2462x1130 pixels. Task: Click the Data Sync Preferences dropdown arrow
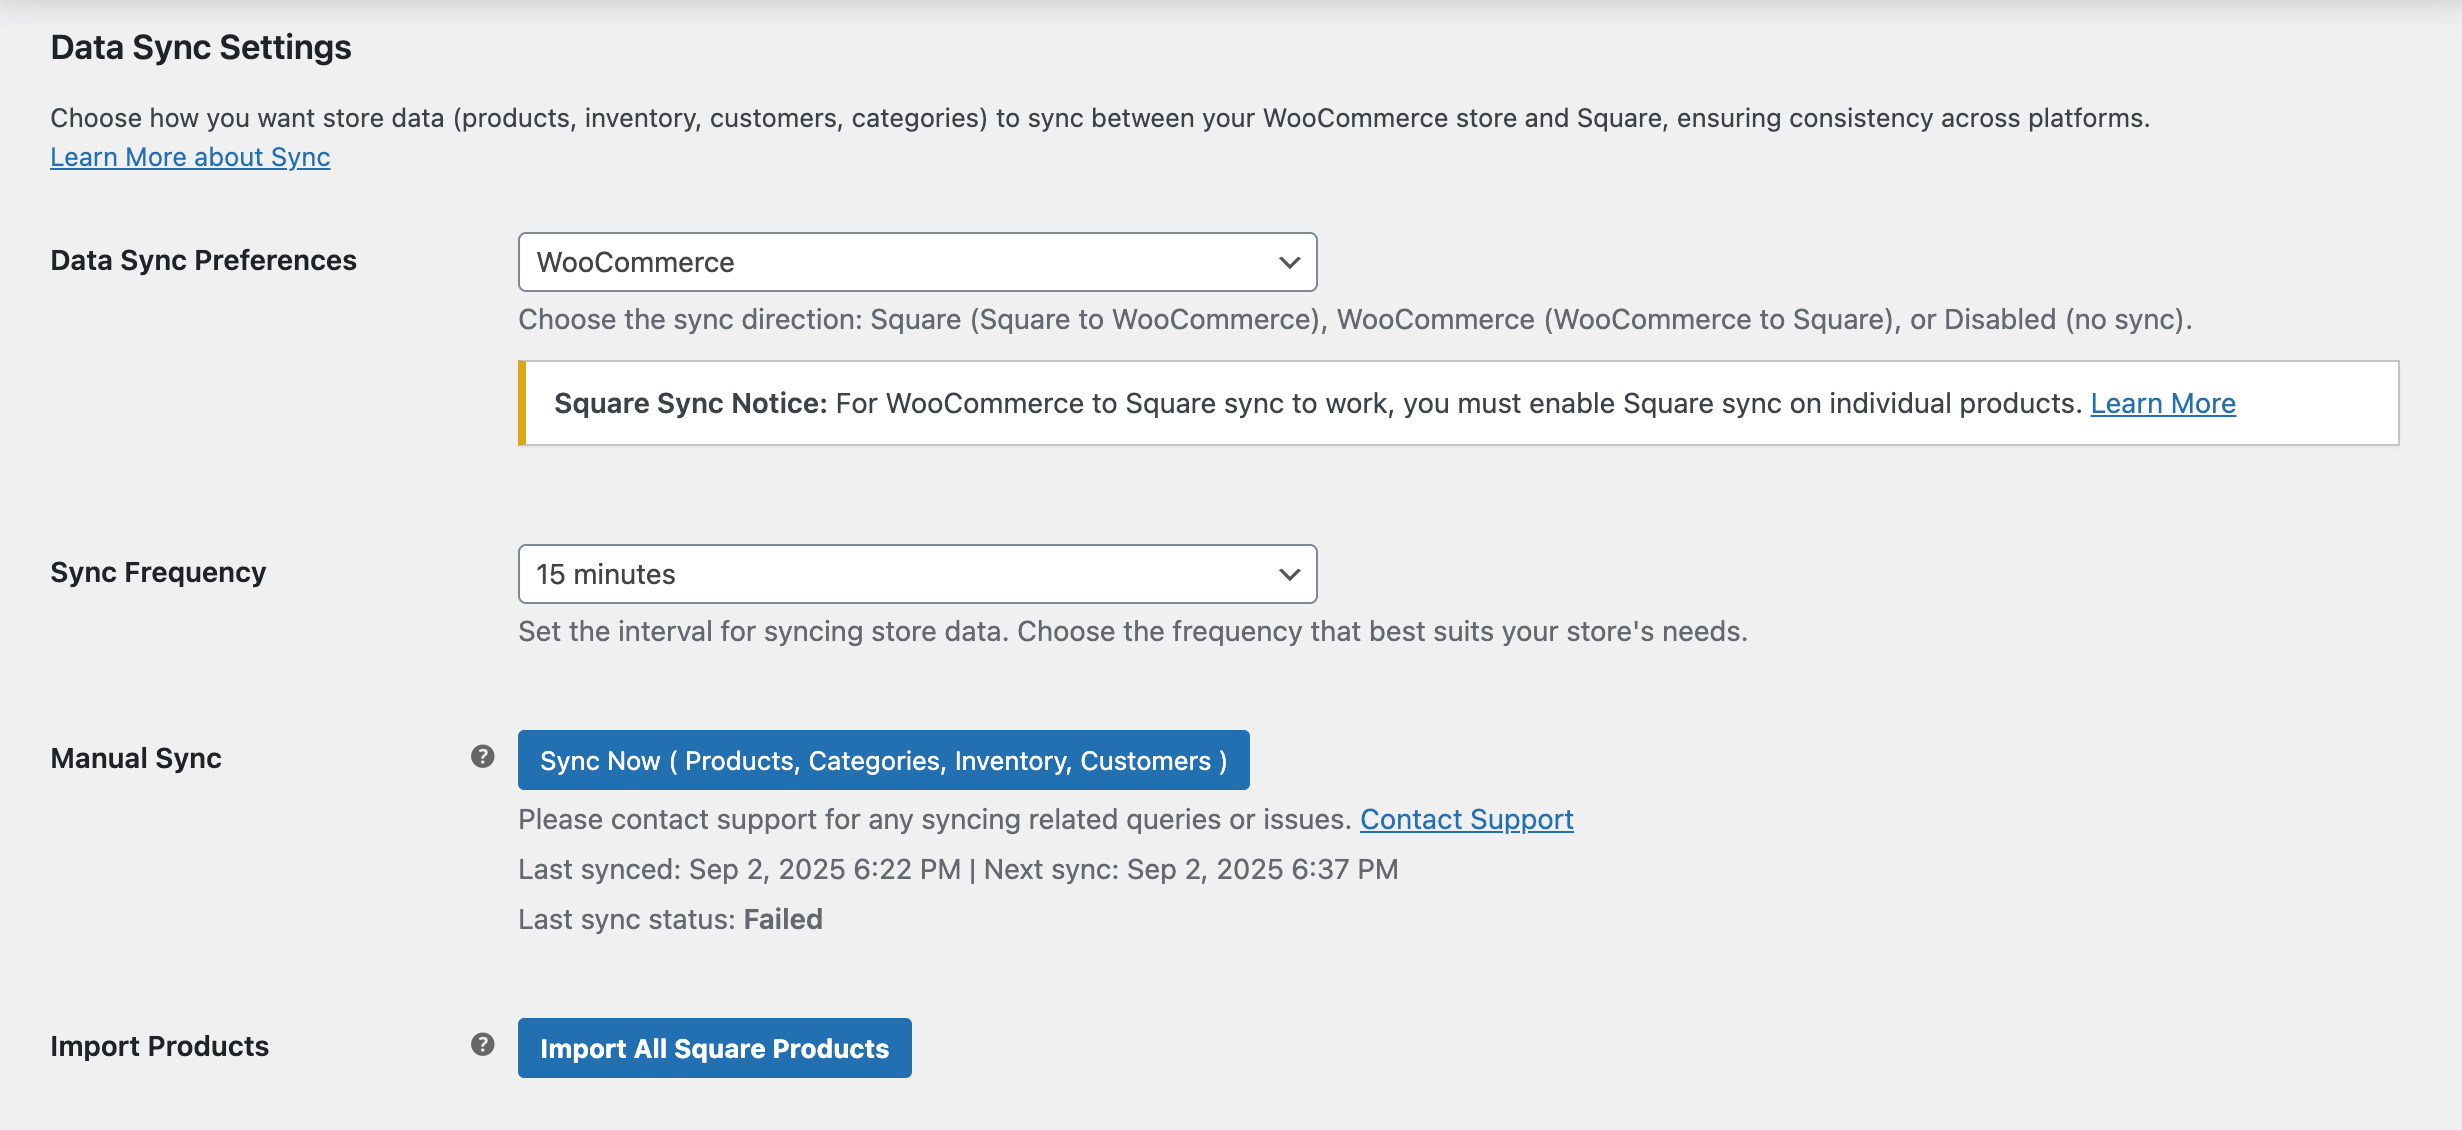(x=1290, y=262)
